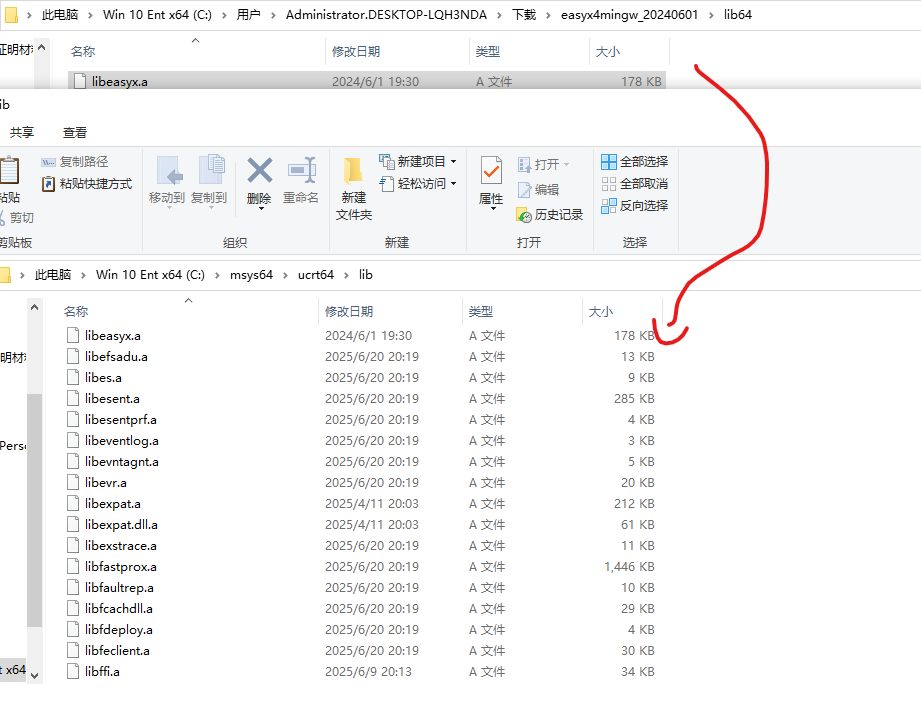This screenshot has height=704, width=921.
Task: Select libffi.a file
Action: click(102, 672)
